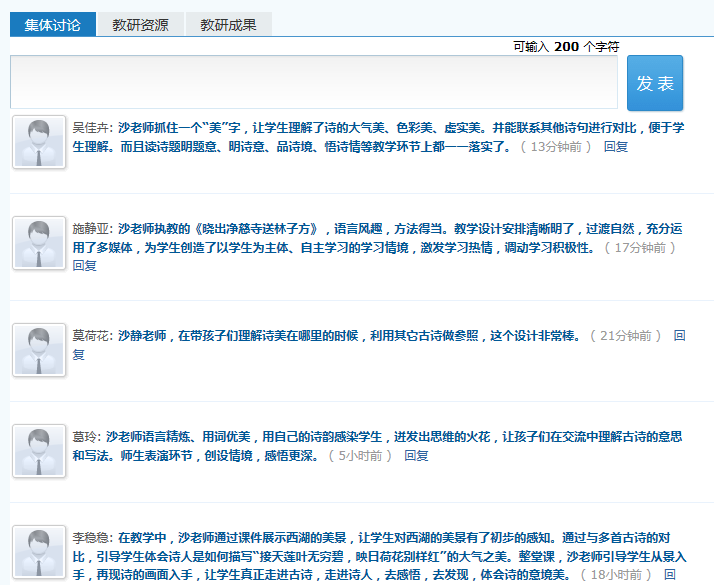Select the username 莫荷花

[x=91, y=337]
